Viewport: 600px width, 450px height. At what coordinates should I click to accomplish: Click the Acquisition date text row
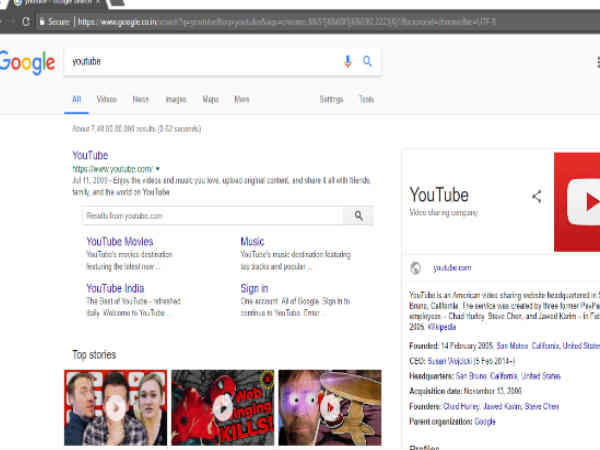pyautogui.click(x=465, y=391)
